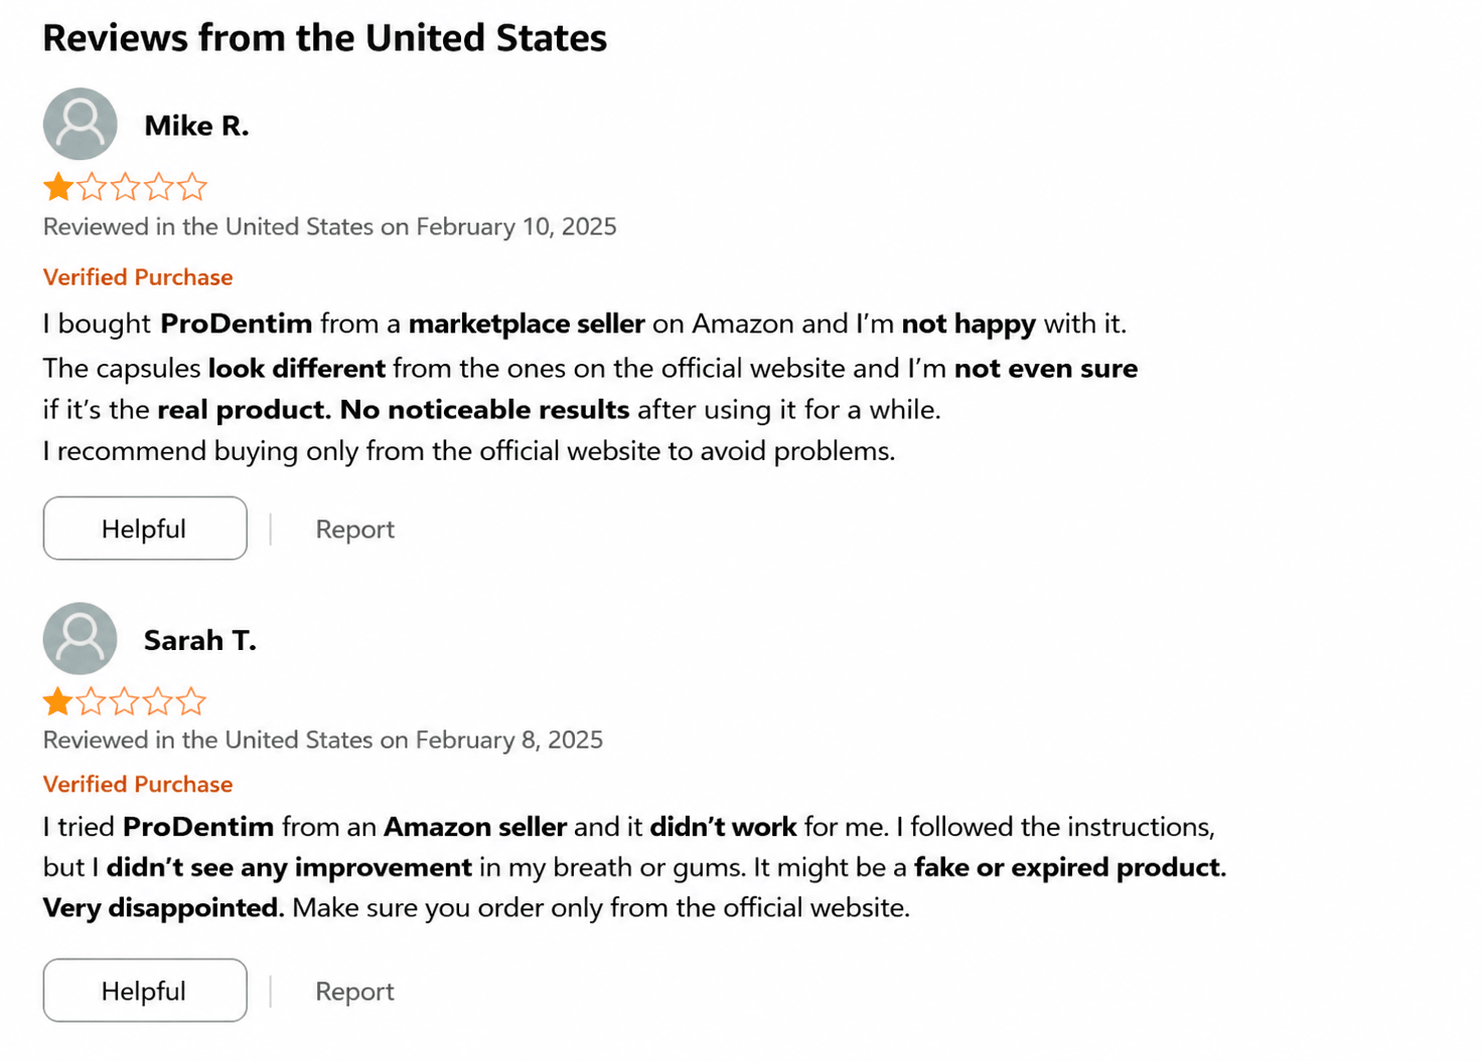This screenshot has height=1061, width=1482.
Task: Click Sarah T.'s profile avatar icon
Action: click(x=80, y=638)
